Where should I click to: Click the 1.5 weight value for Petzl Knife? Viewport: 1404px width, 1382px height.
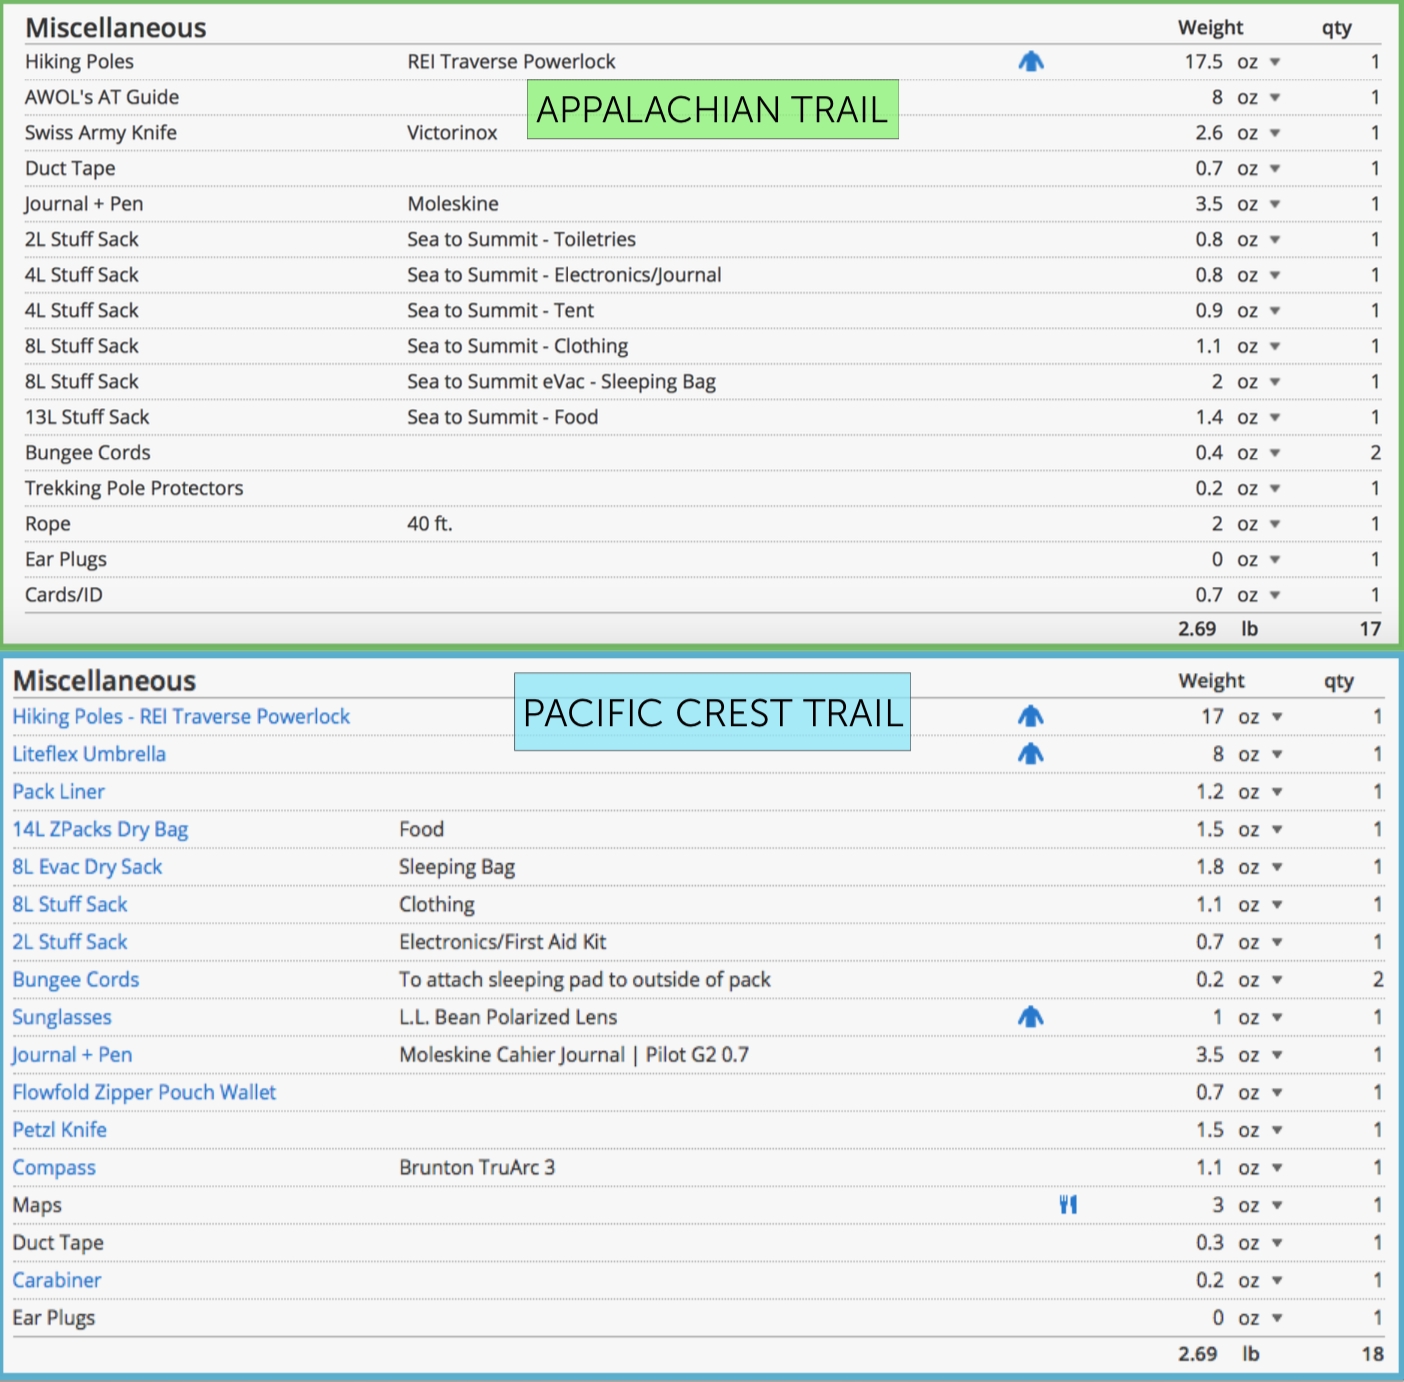pyautogui.click(x=1210, y=1130)
